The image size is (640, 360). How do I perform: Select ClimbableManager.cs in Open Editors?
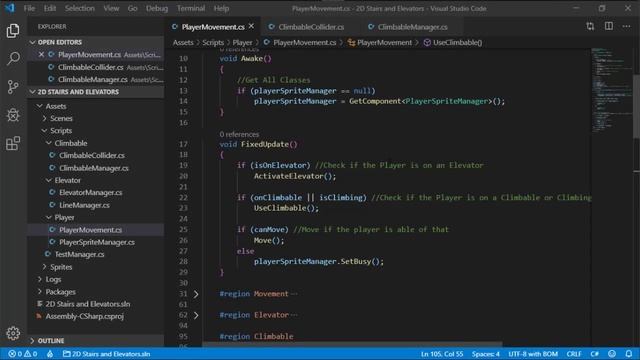pyautogui.click(x=96, y=79)
